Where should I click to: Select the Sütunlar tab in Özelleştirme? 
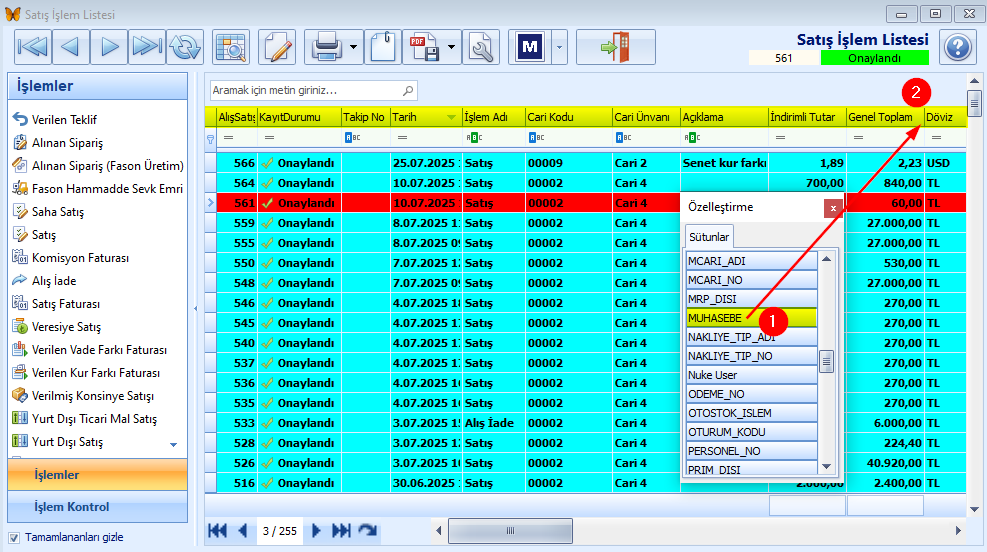[709, 237]
